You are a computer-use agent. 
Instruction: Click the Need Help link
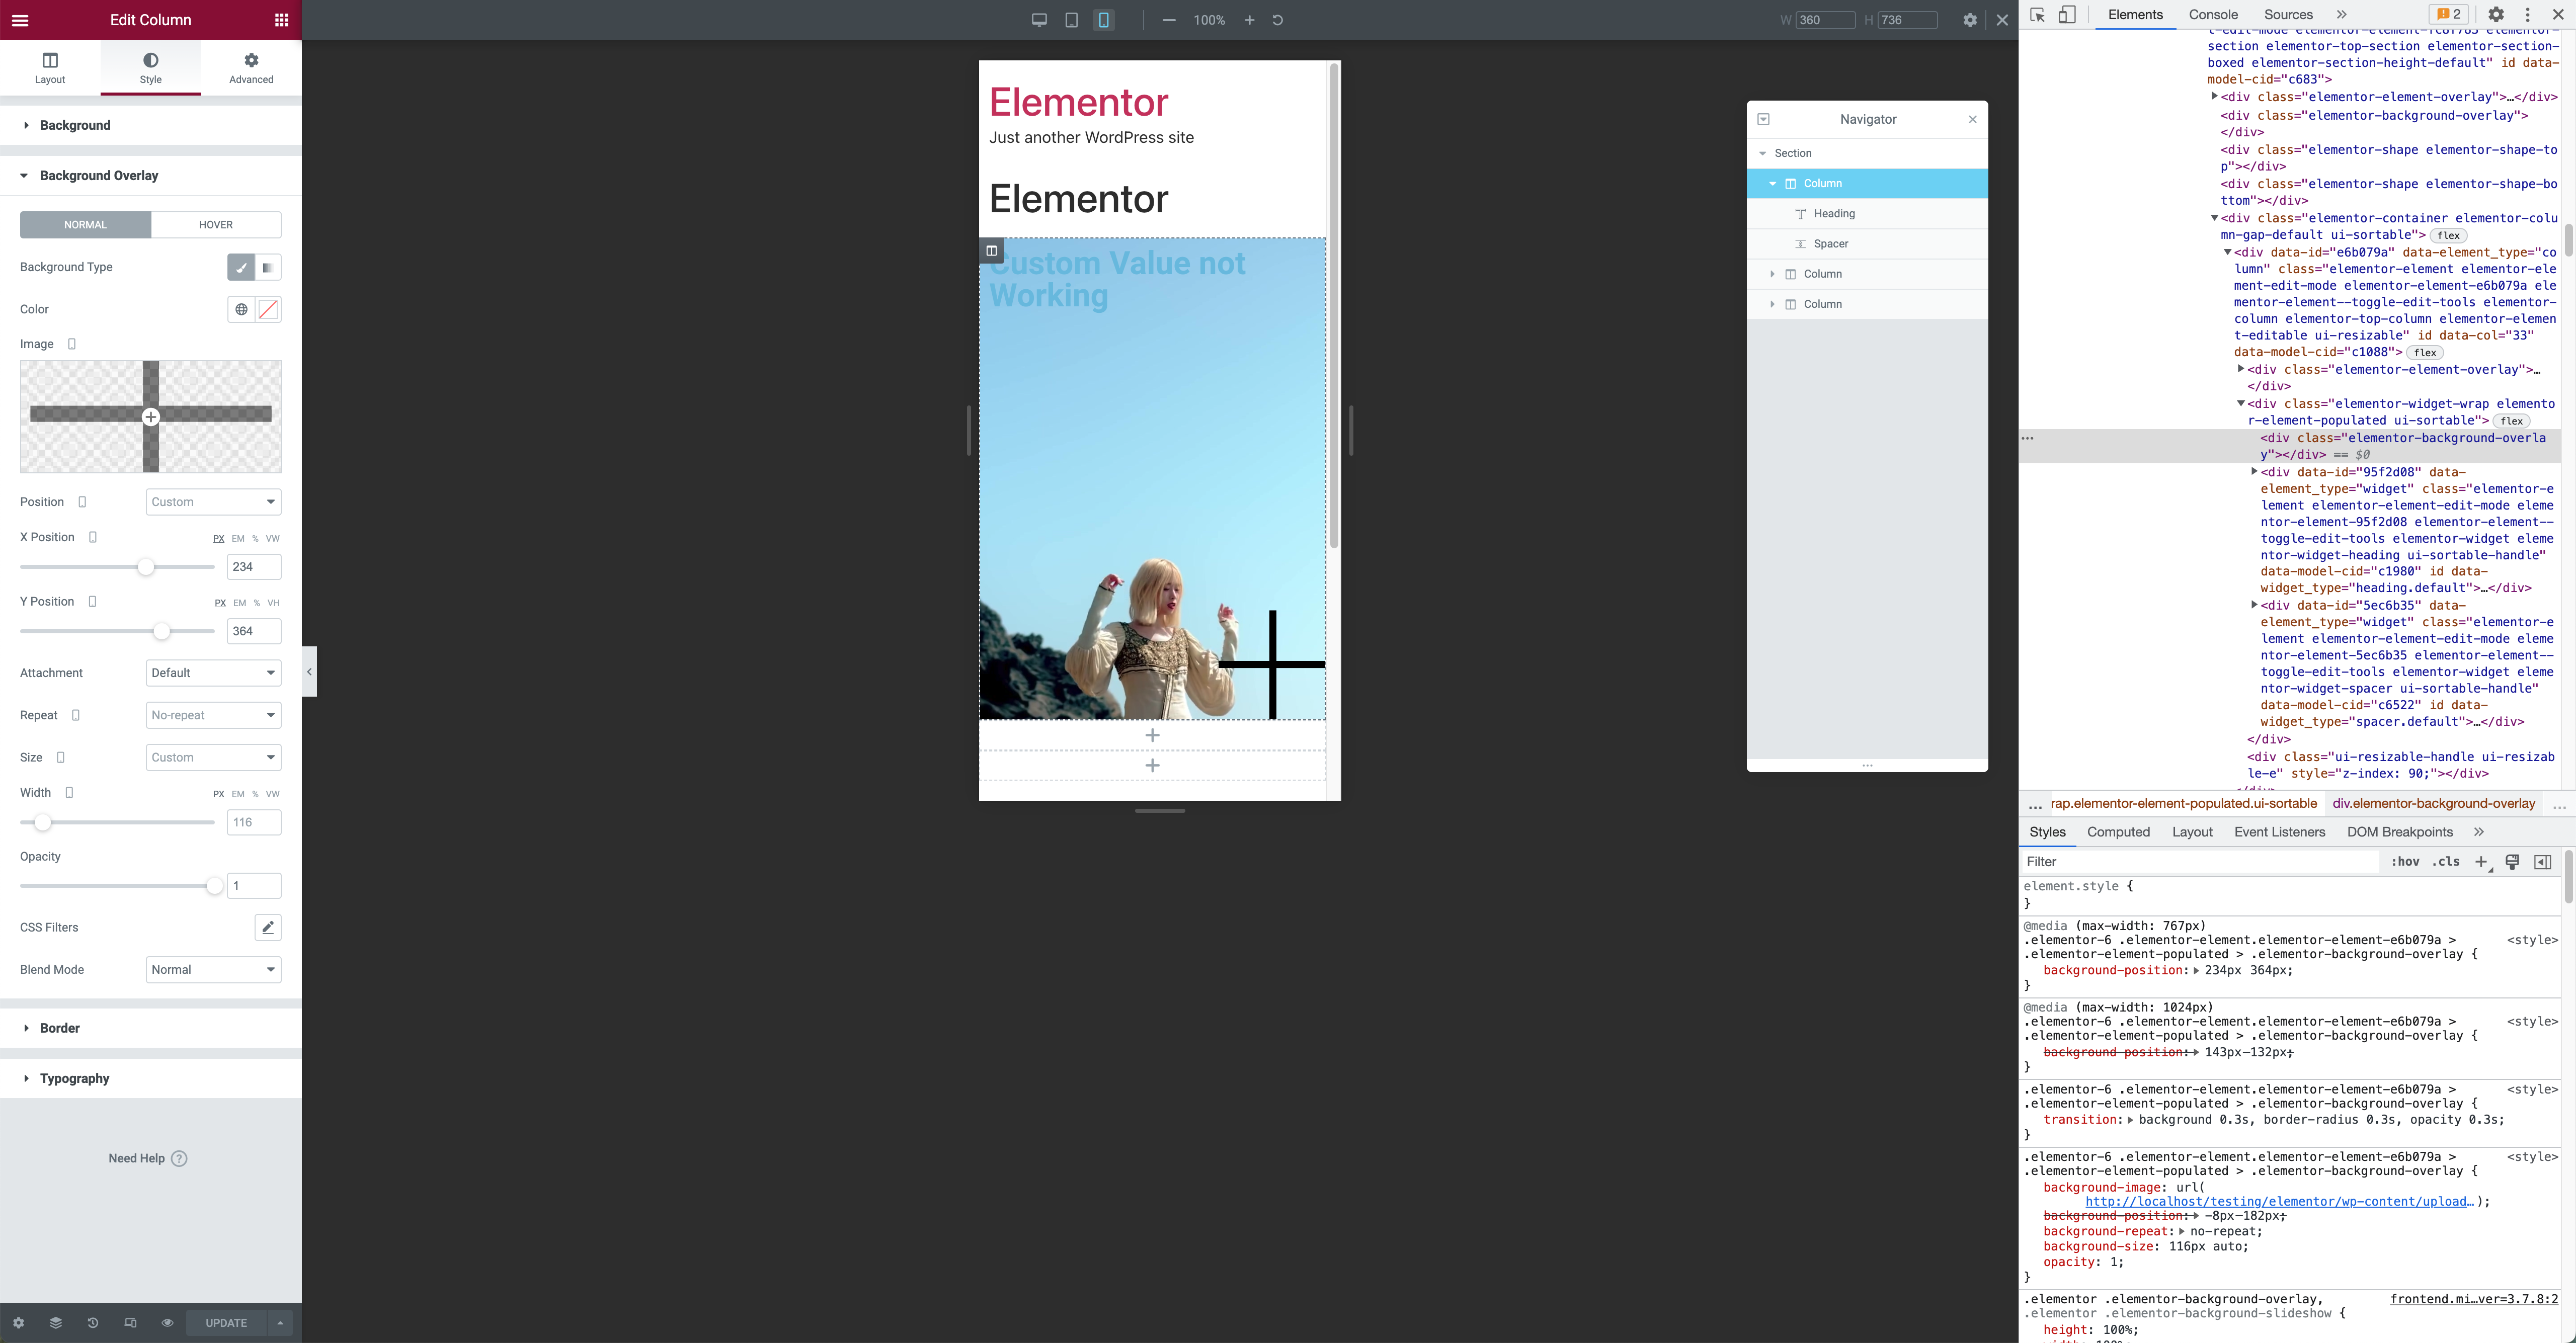pos(148,1158)
